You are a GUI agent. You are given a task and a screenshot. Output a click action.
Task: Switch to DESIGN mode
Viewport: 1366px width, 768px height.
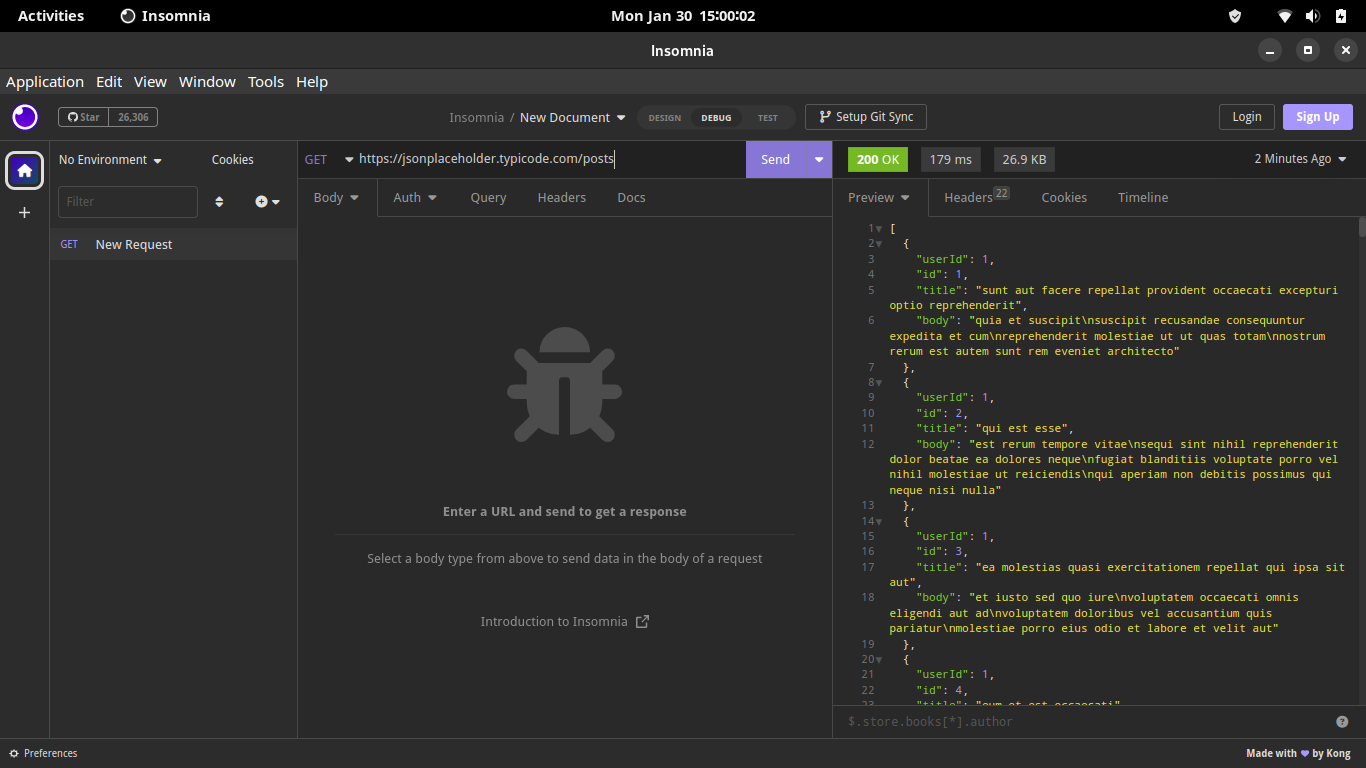pos(664,117)
